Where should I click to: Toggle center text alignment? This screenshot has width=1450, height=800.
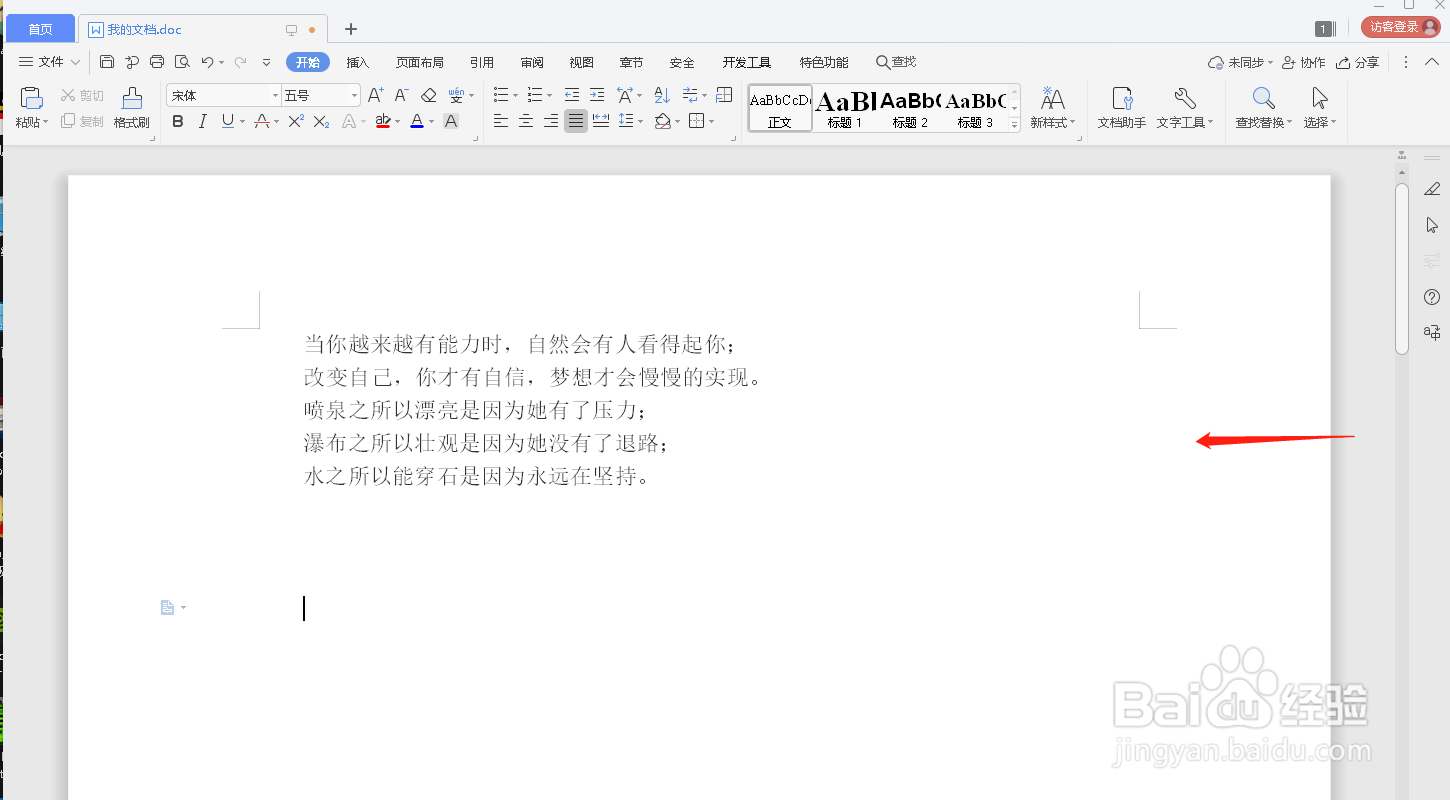[x=525, y=121]
